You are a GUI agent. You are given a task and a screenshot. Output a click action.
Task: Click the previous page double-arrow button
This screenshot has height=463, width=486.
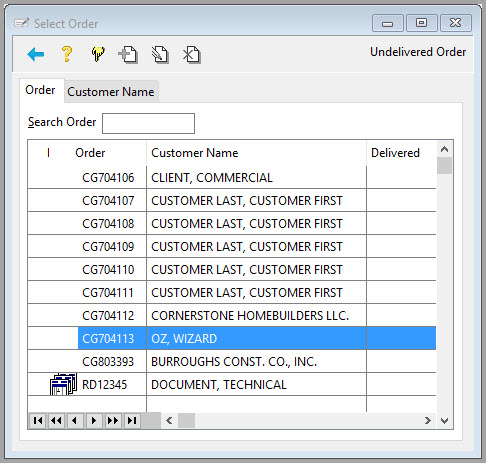pos(56,421)
